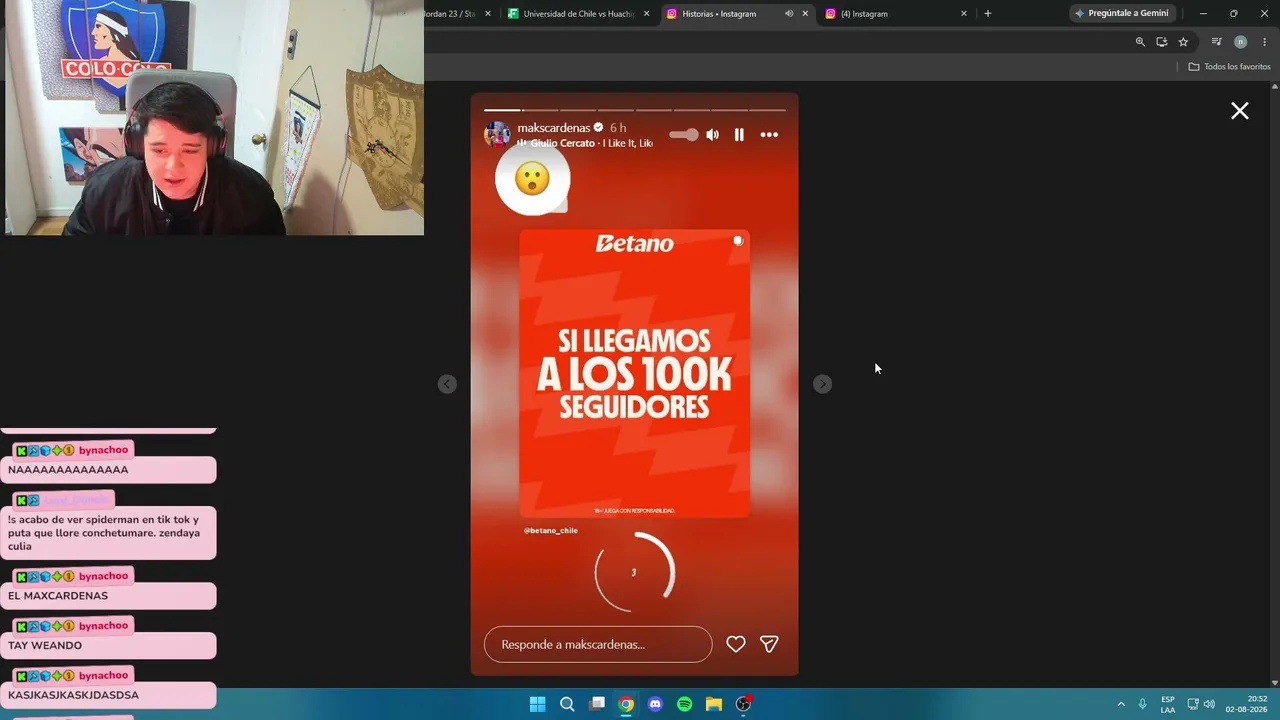
Task: Click the 'Responde a makscardenas...' reply field
Action: 598,645
